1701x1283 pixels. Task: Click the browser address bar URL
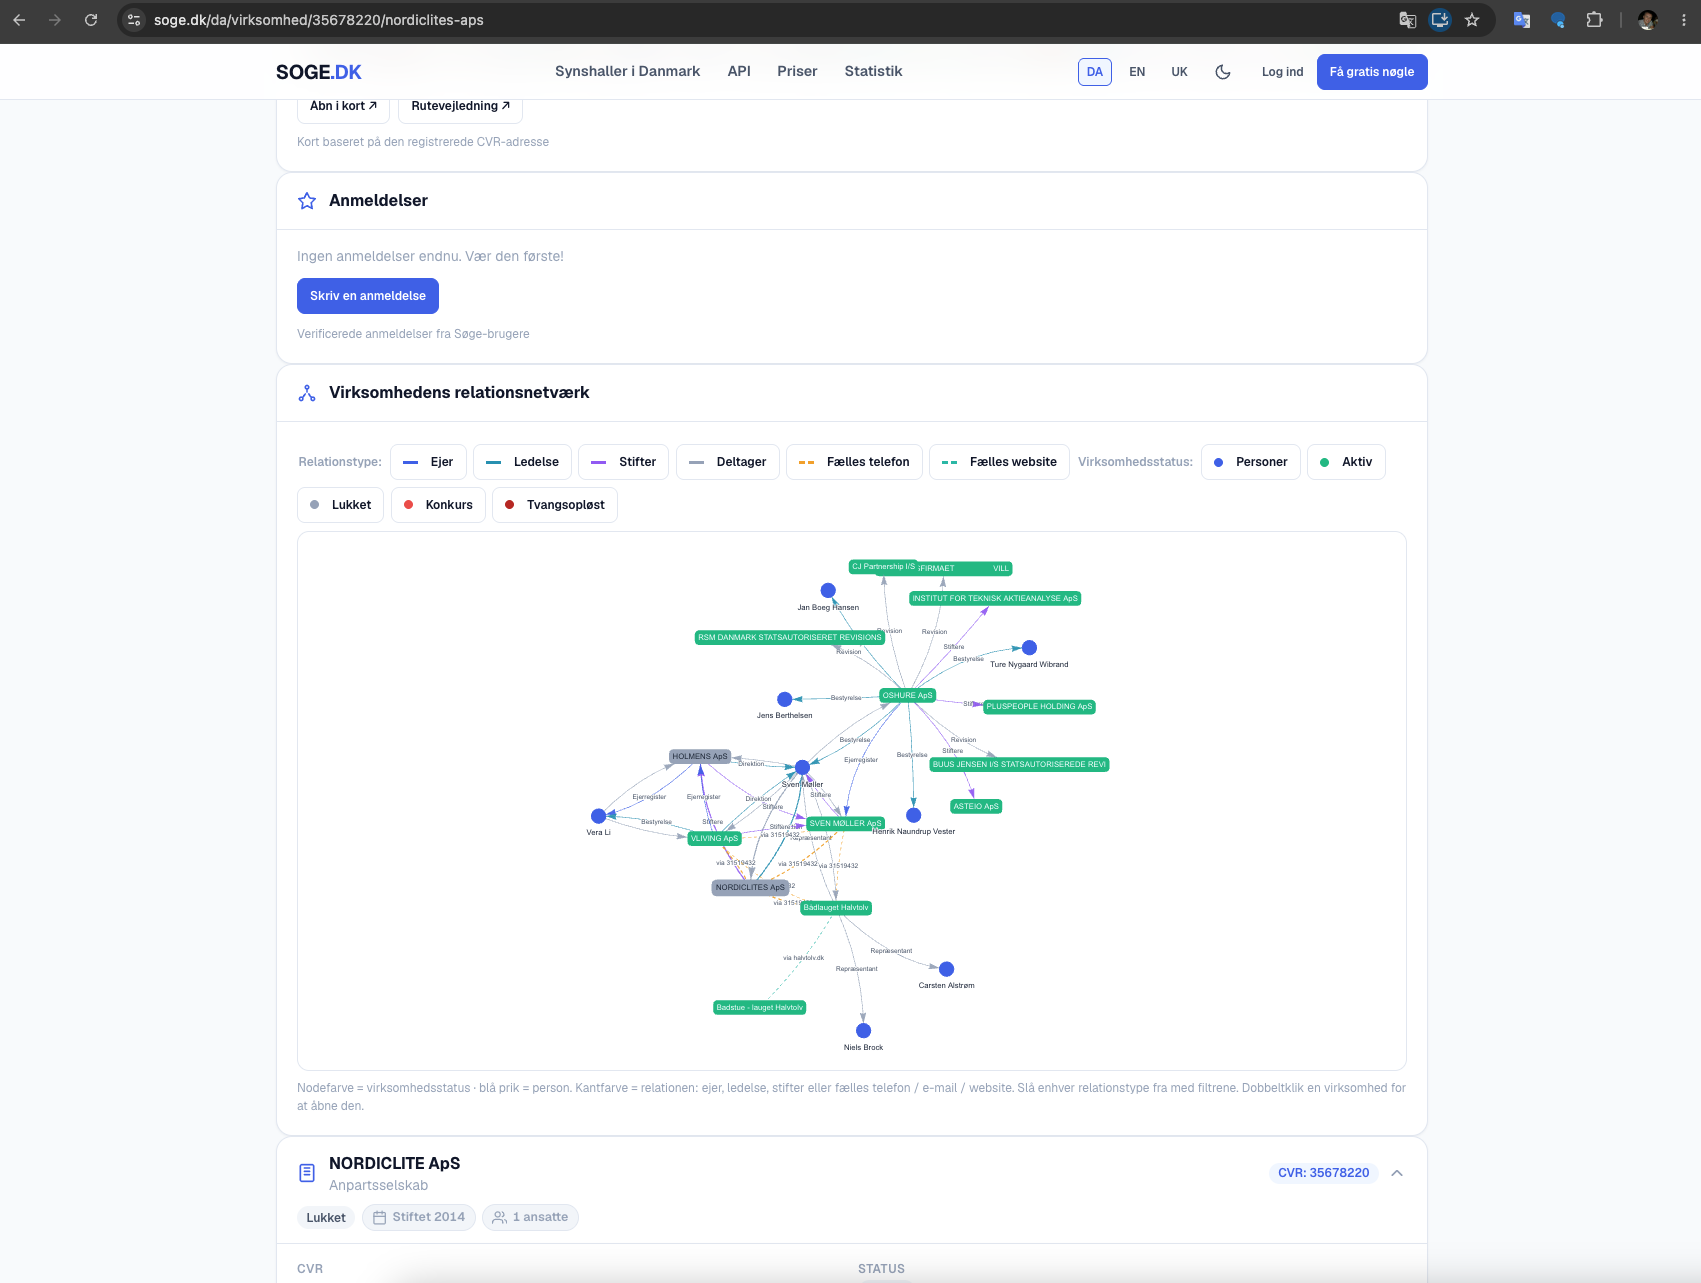click(x=318, y=20)
